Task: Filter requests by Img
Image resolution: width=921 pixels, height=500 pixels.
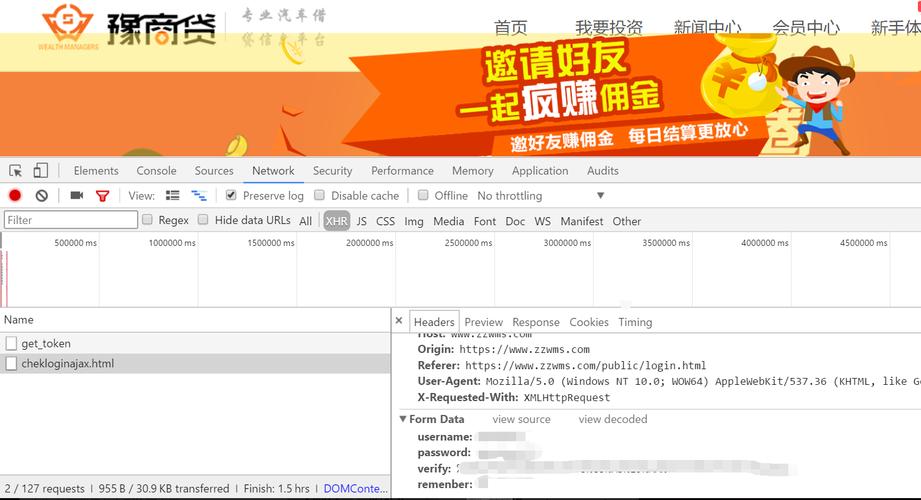Action: tap(414, 221)
